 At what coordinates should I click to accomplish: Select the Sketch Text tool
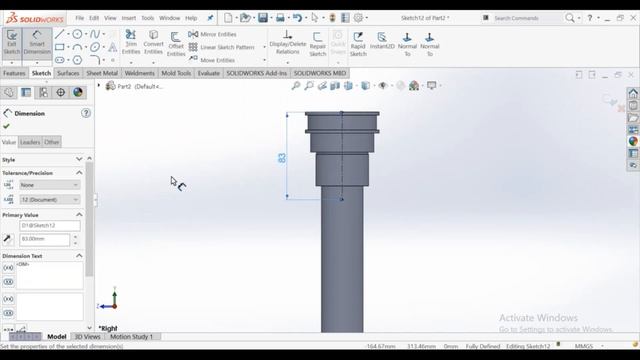click(113, 47)
